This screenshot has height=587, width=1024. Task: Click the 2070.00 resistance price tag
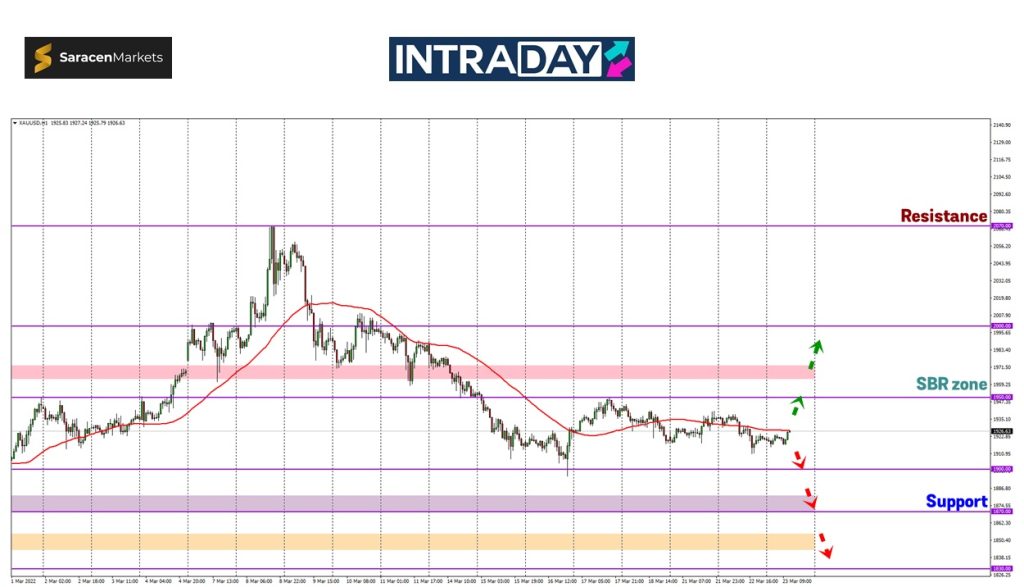coord(1000,226)
